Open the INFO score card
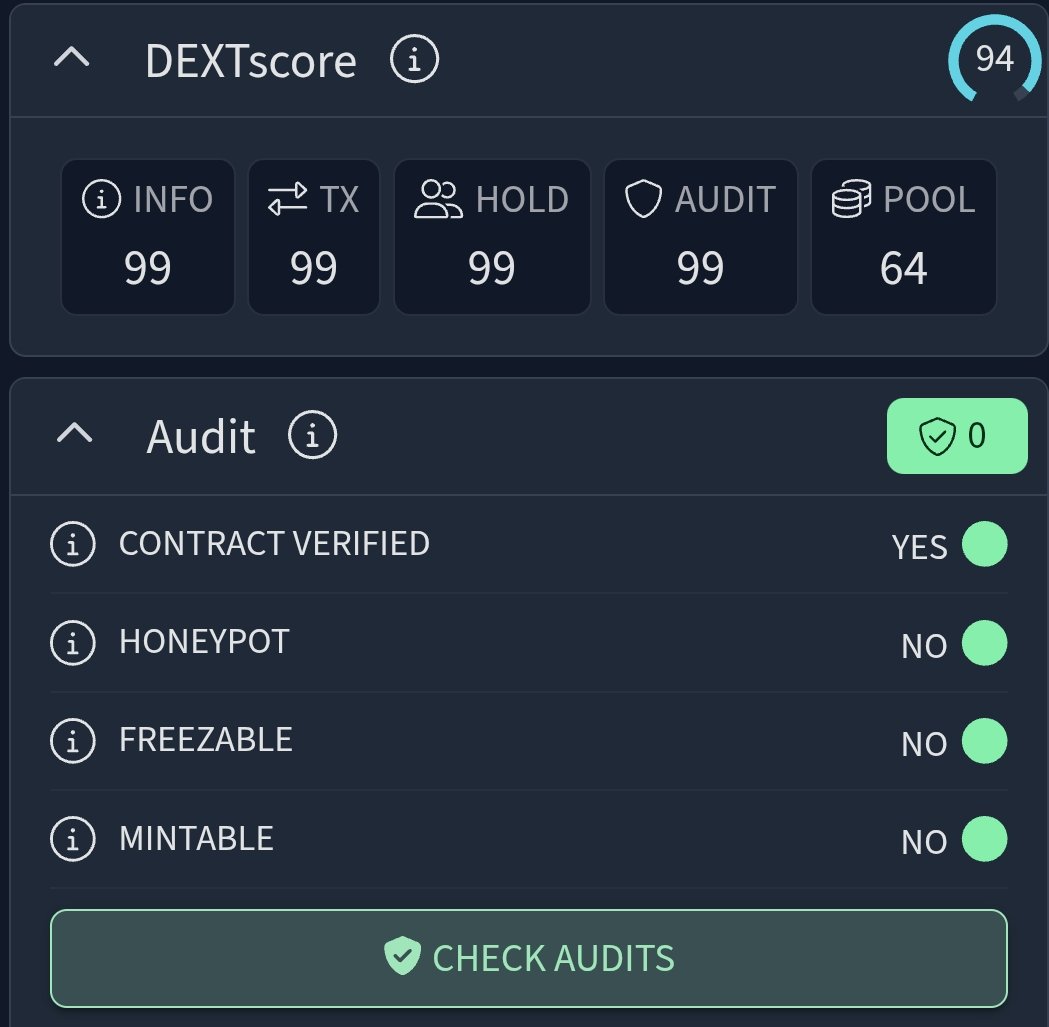The height and width of the screenshot is (1027, 1049). click(148, 237)
